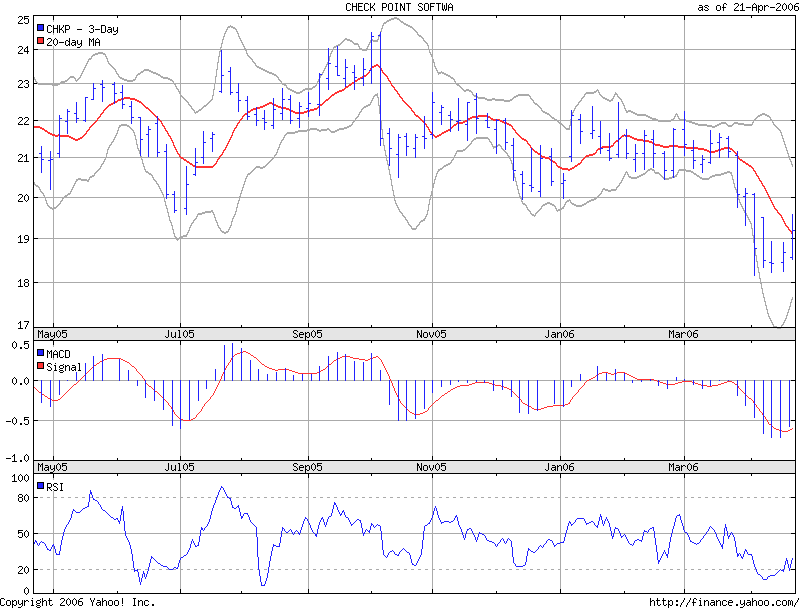Click the '20-day MA' legend label
The width and height of the screenshot is (800, 608).
[x=73, y=42]
